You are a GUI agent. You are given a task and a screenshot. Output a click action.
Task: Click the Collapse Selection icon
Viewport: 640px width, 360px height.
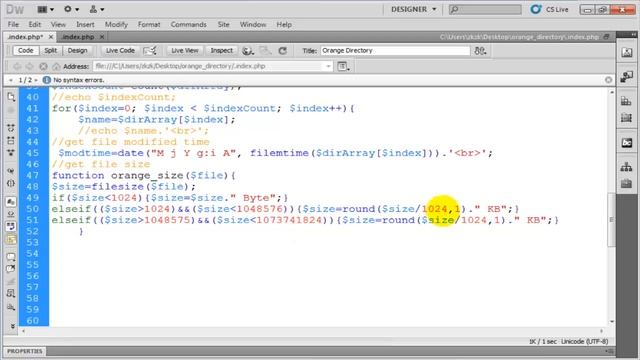[11, 140]
